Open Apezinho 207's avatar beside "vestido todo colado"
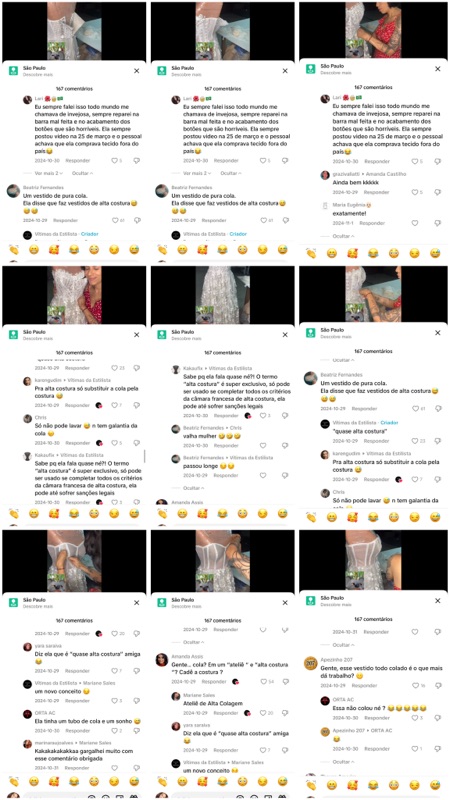 point(311,663)
